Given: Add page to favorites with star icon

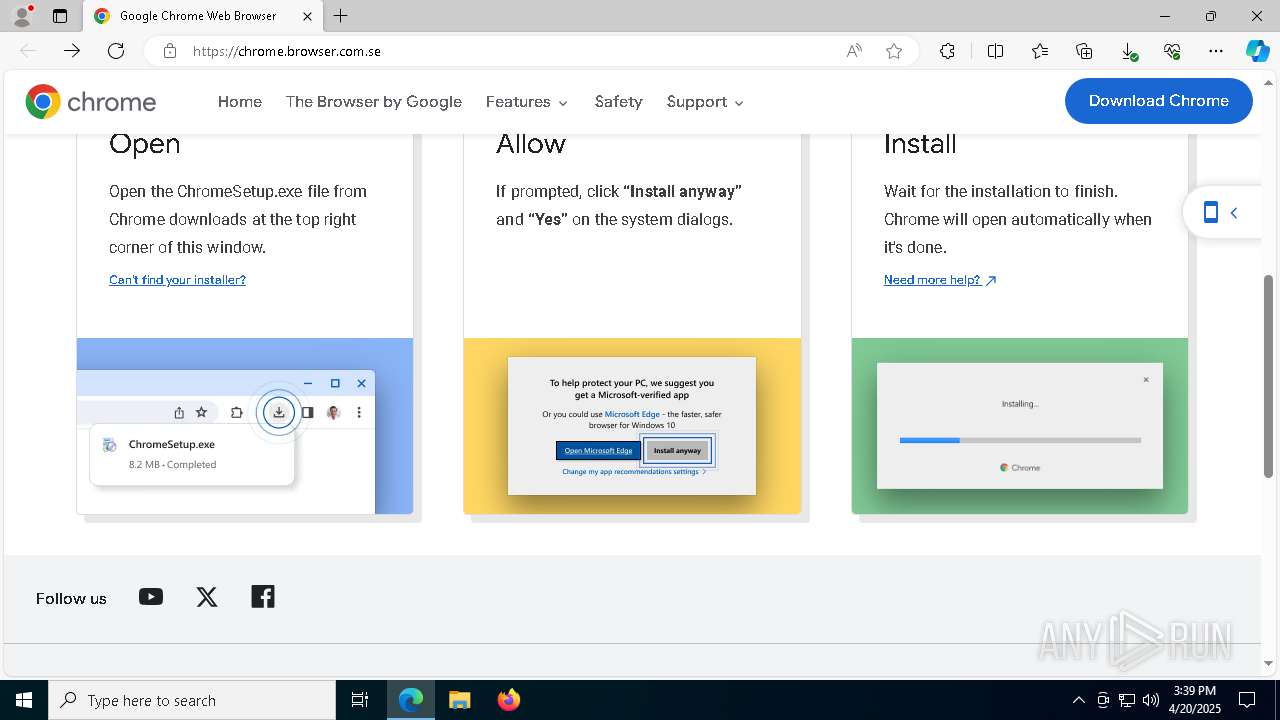Looking at the screenshot, I should coord(894,51).
